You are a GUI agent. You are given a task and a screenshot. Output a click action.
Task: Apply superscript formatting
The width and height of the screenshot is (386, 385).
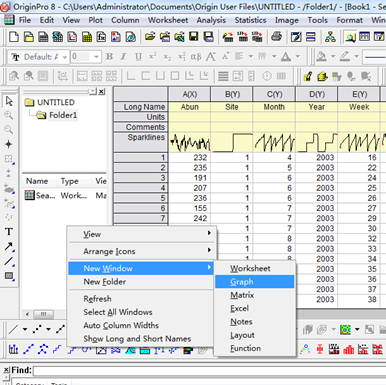click(x=152, y=57)
